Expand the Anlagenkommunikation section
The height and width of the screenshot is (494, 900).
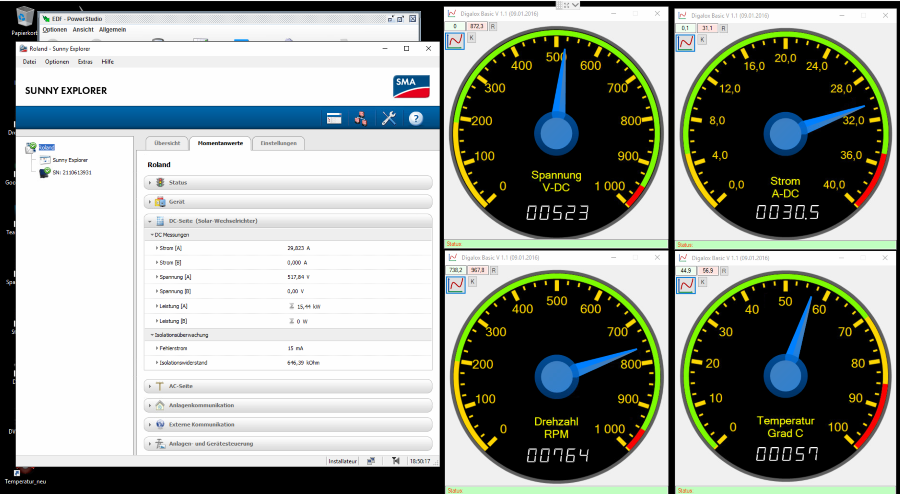point(150,405)
